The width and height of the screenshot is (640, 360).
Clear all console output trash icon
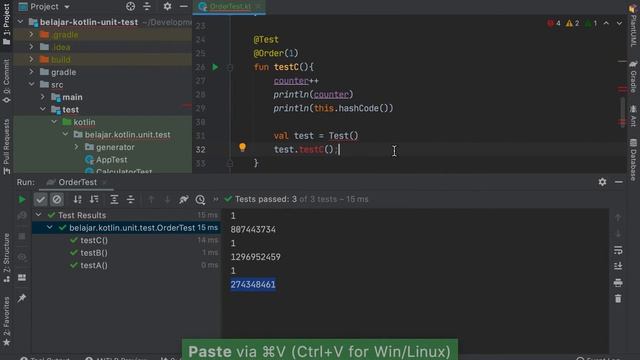click(618, 299)
